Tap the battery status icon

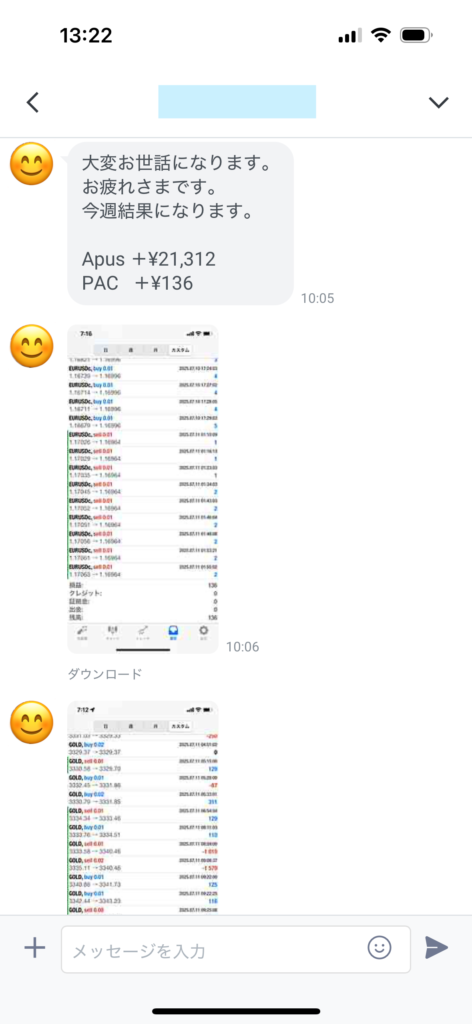(x=417, y=35)
